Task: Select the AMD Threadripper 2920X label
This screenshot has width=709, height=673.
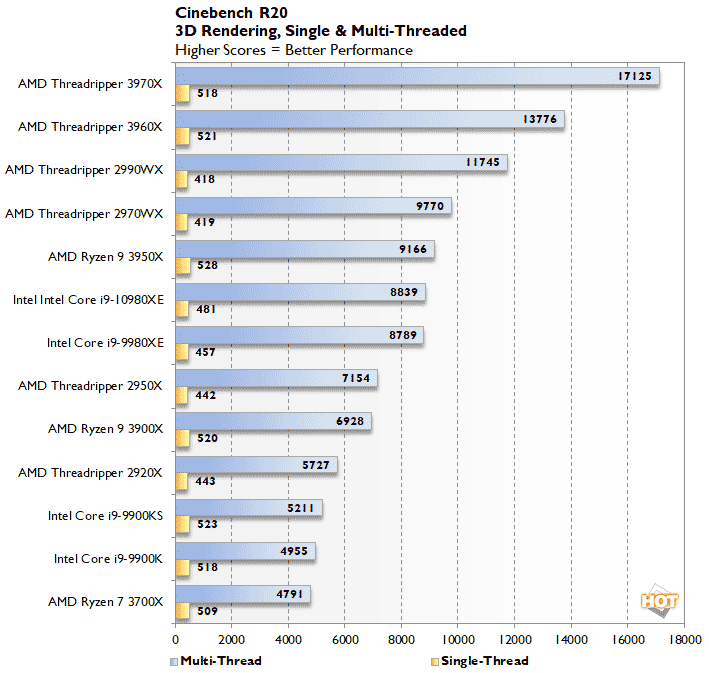Action: pyautogui.click(x=90, y=473)
